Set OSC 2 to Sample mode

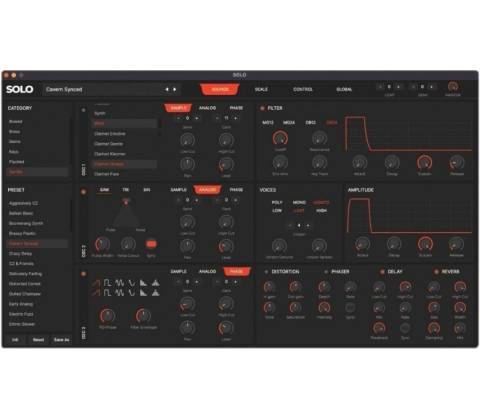(x=179, y=190)
